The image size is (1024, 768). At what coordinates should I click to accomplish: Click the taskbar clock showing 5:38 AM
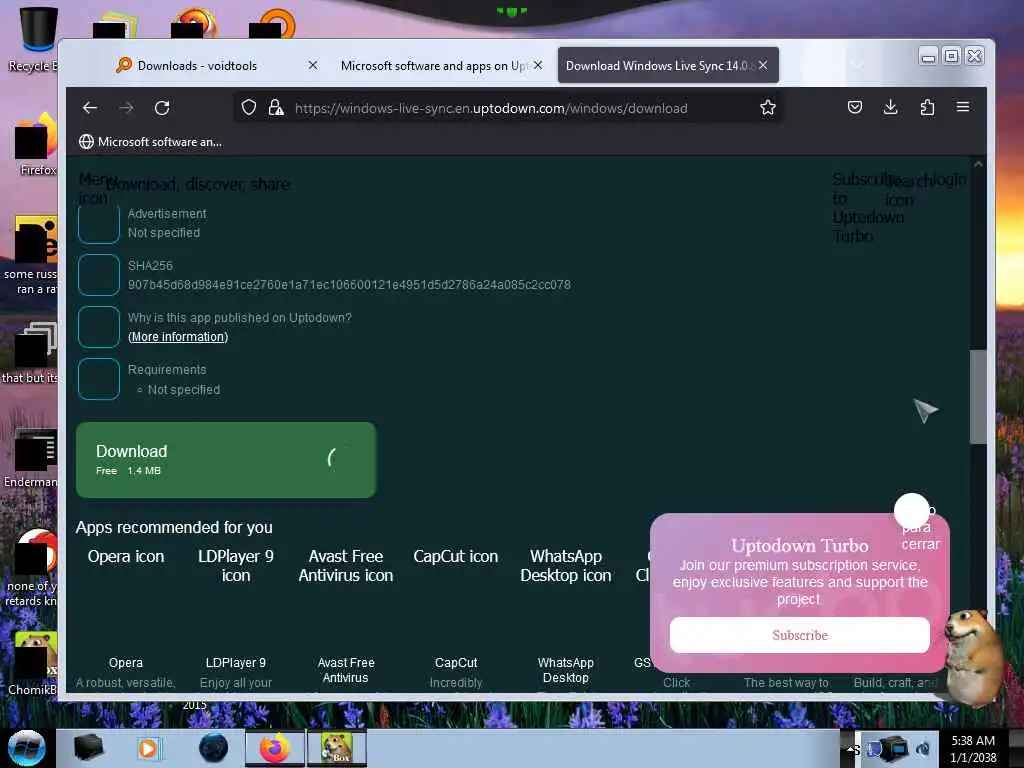(973, 748)
